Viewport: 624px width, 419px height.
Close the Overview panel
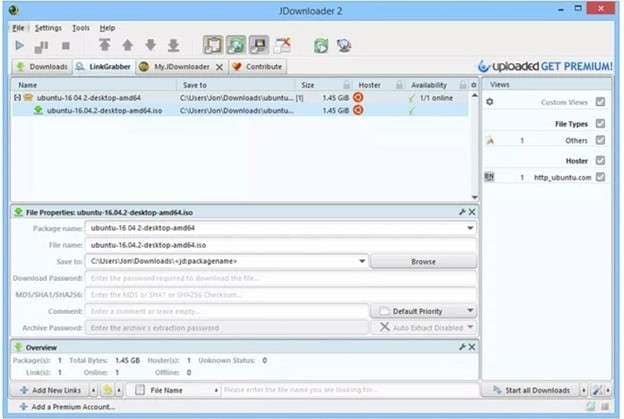[472, 347]
